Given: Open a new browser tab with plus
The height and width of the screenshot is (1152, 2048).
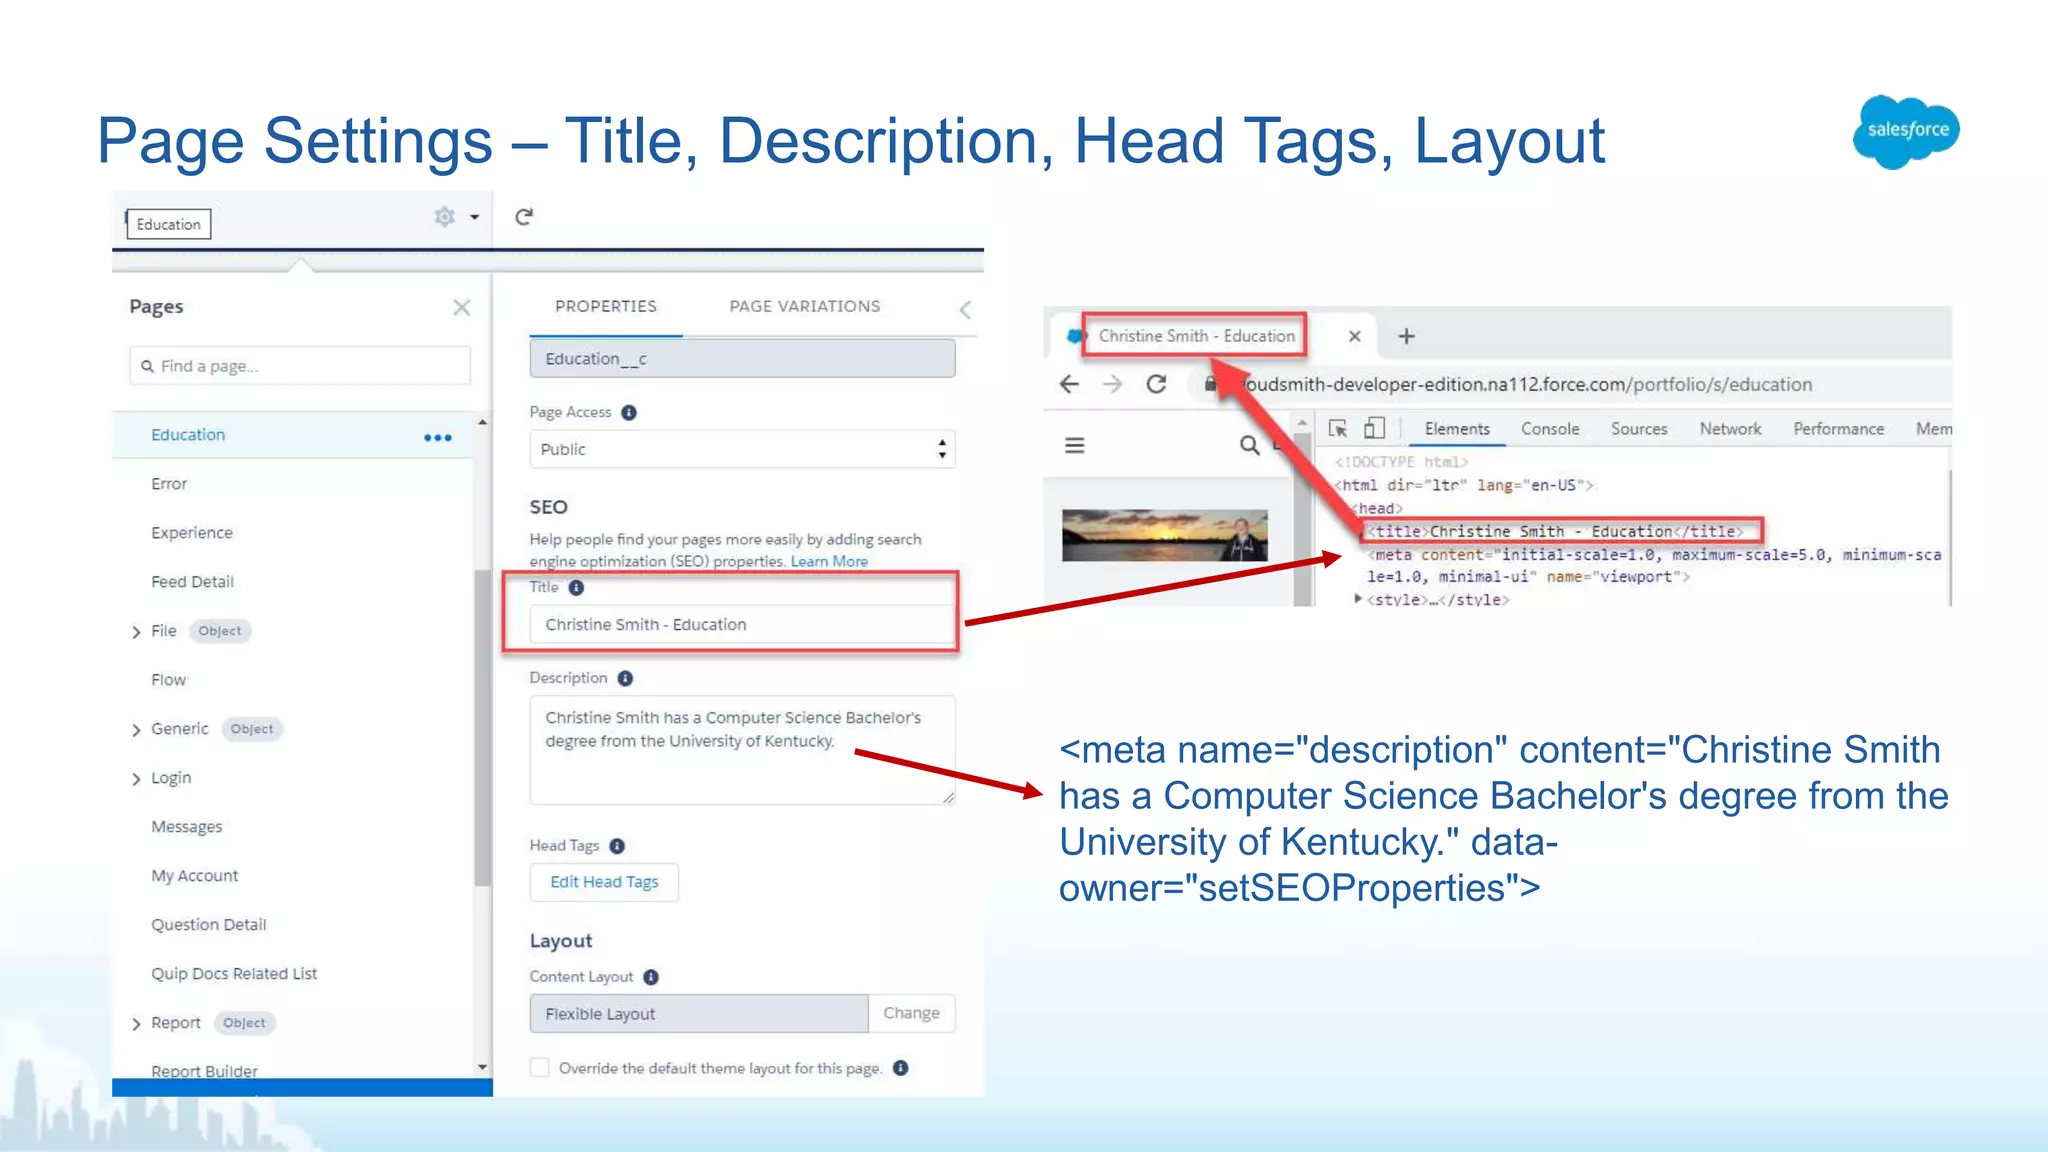Looking at the screenshot, I should (1406, 337).
